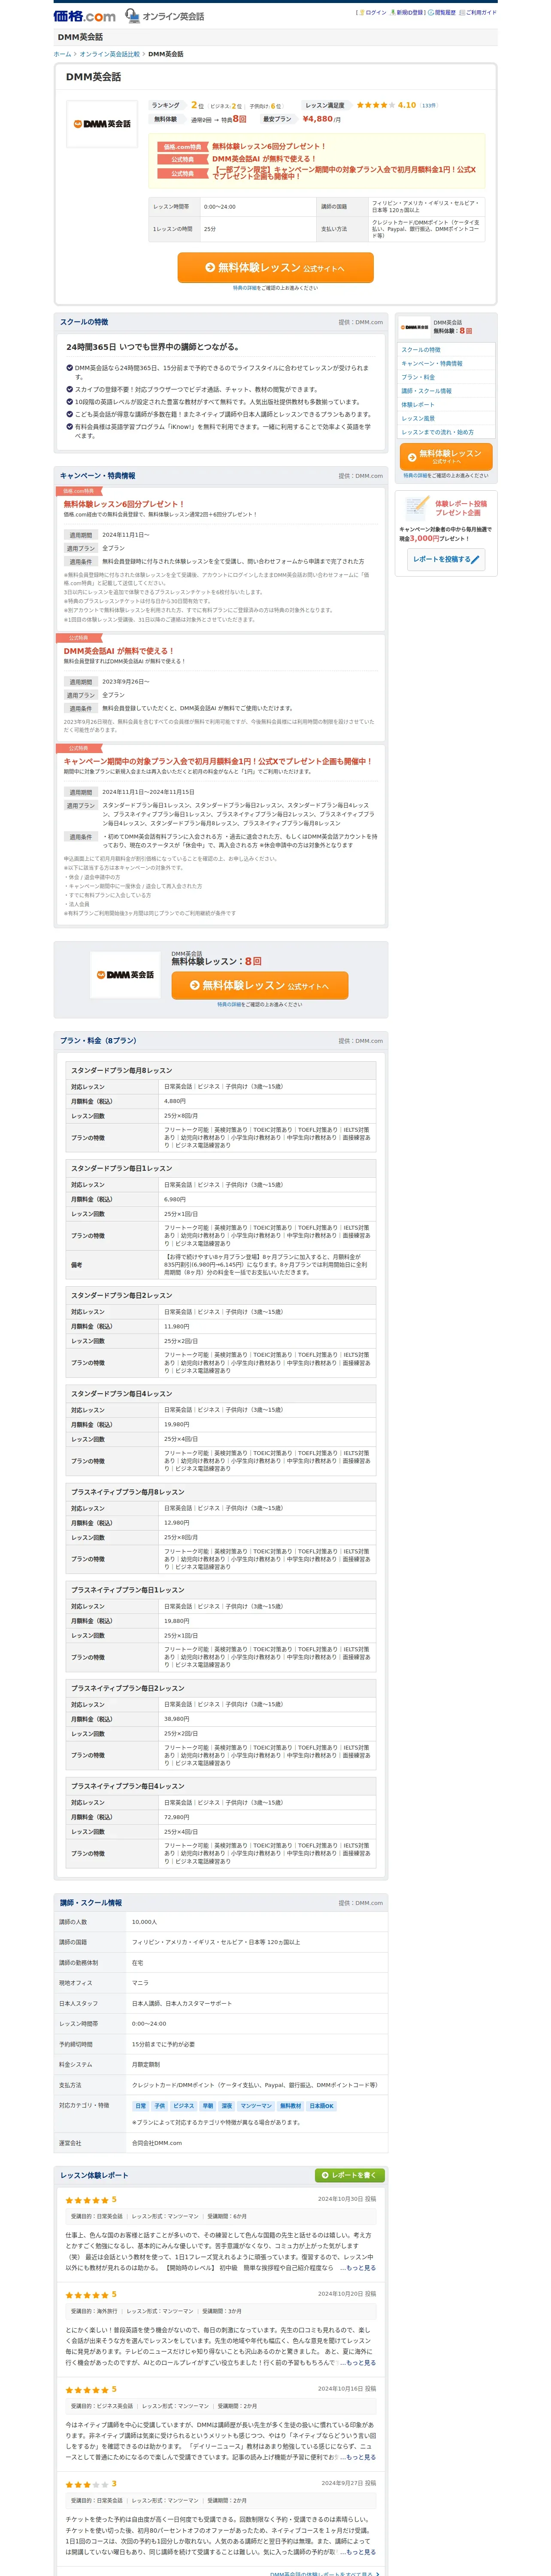The height and width of the screenshot is (2576, 551).
Task: Click プラスネイティブプラン毎日4レッスン plan header
Action: tap(220, 1786)
